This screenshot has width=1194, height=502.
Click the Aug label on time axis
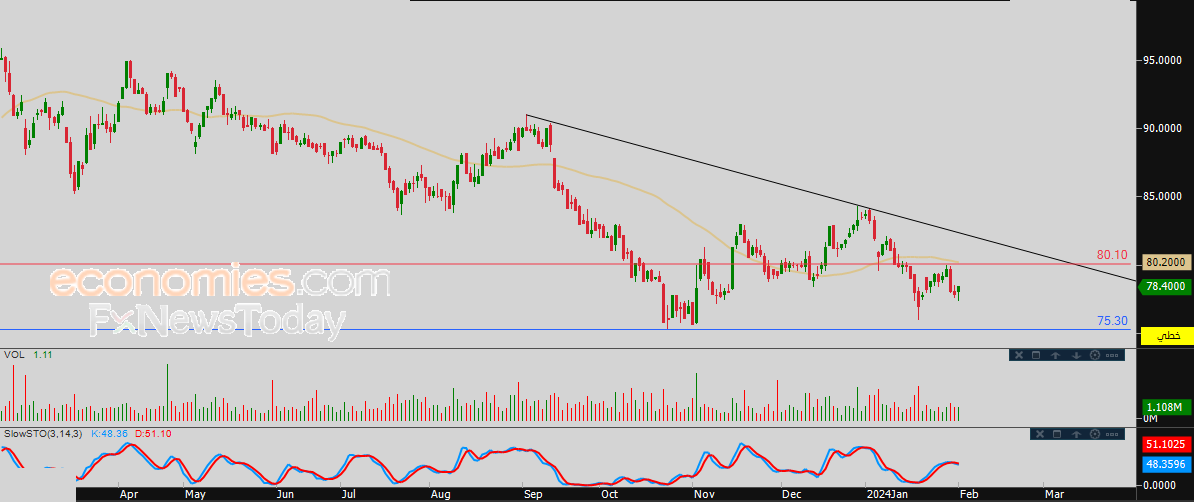(x=441, y=494)
